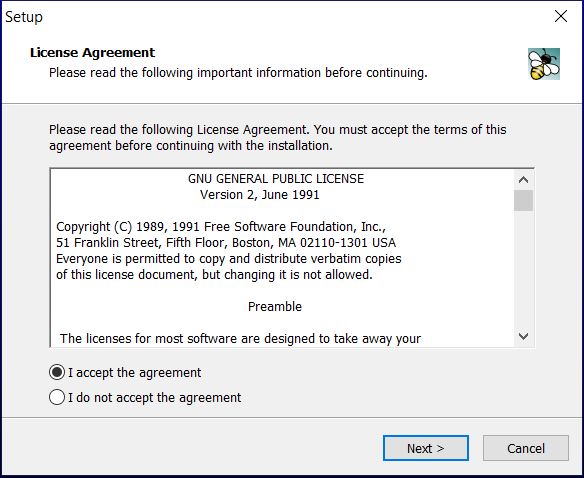Click the license scrollbar up arrow
This screenshot has height=478, width=584.
point(523,180)
